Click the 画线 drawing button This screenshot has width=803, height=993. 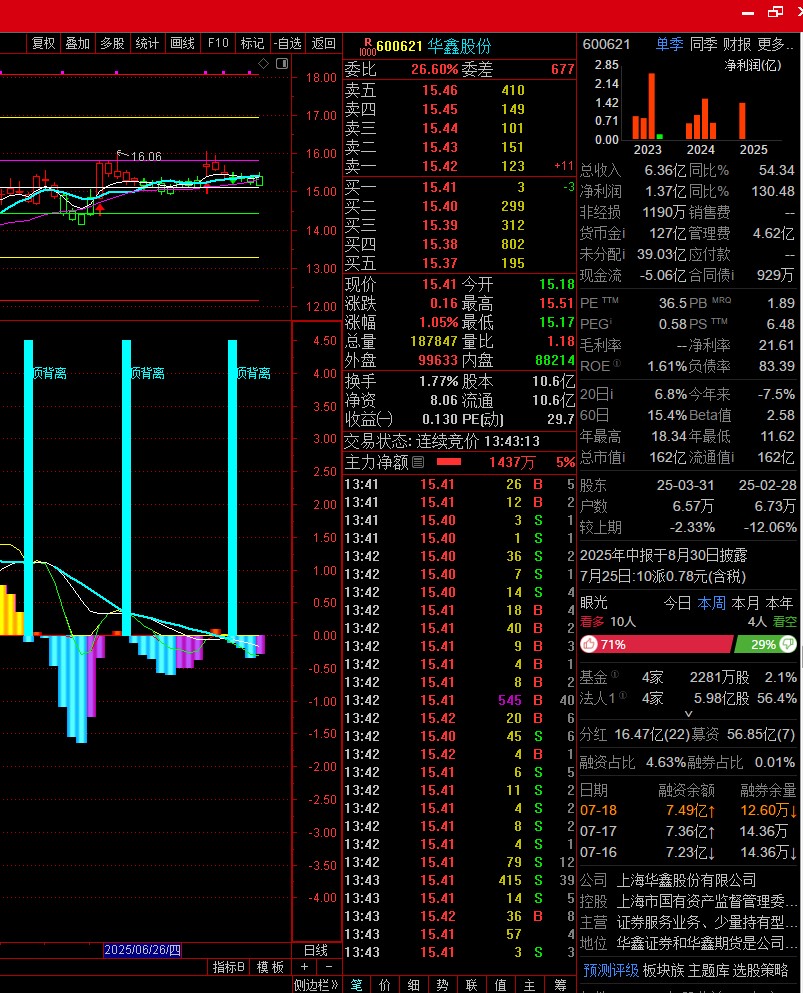tap(182, 43)
